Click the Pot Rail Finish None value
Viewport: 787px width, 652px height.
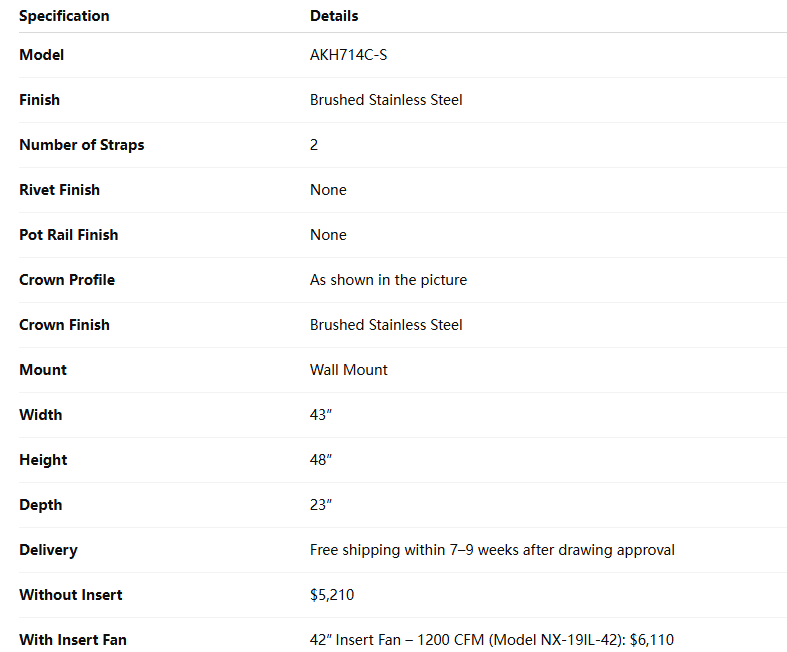[x=328, y=235]
